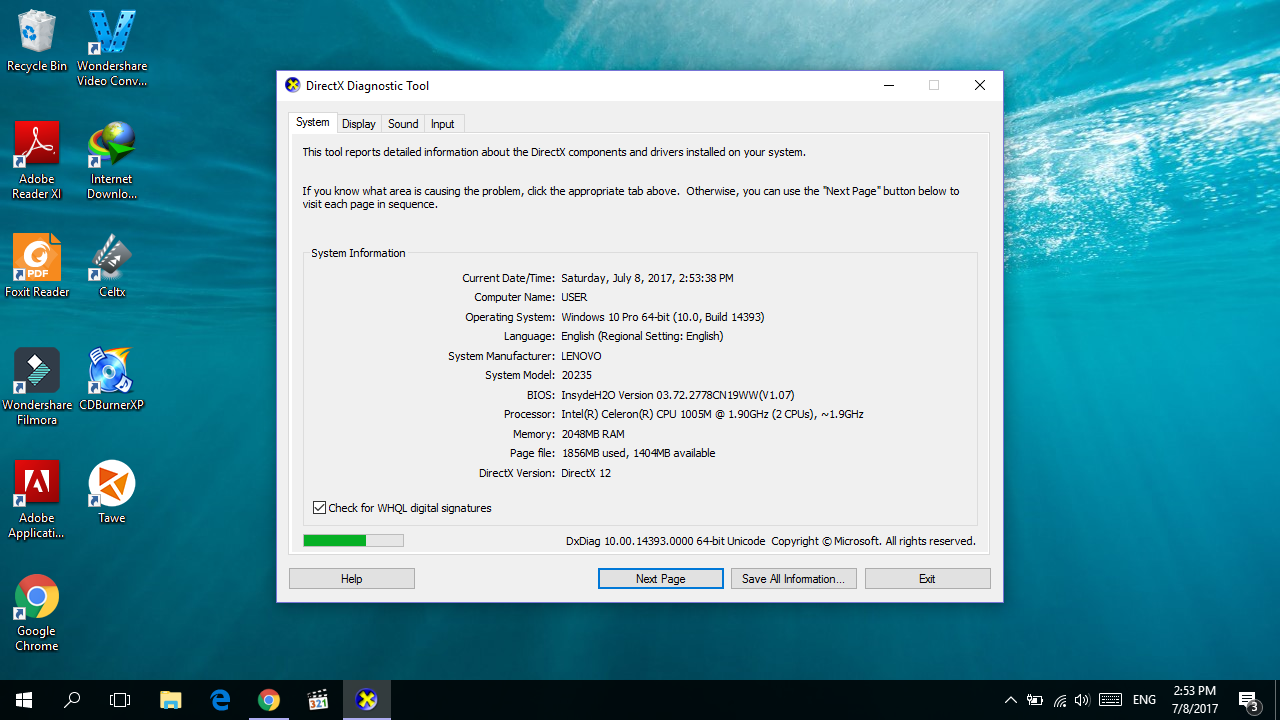Screen dimensions: 1280x720
Task: Select the Foxit Reader desktop icon
Action: click(37, 266)
